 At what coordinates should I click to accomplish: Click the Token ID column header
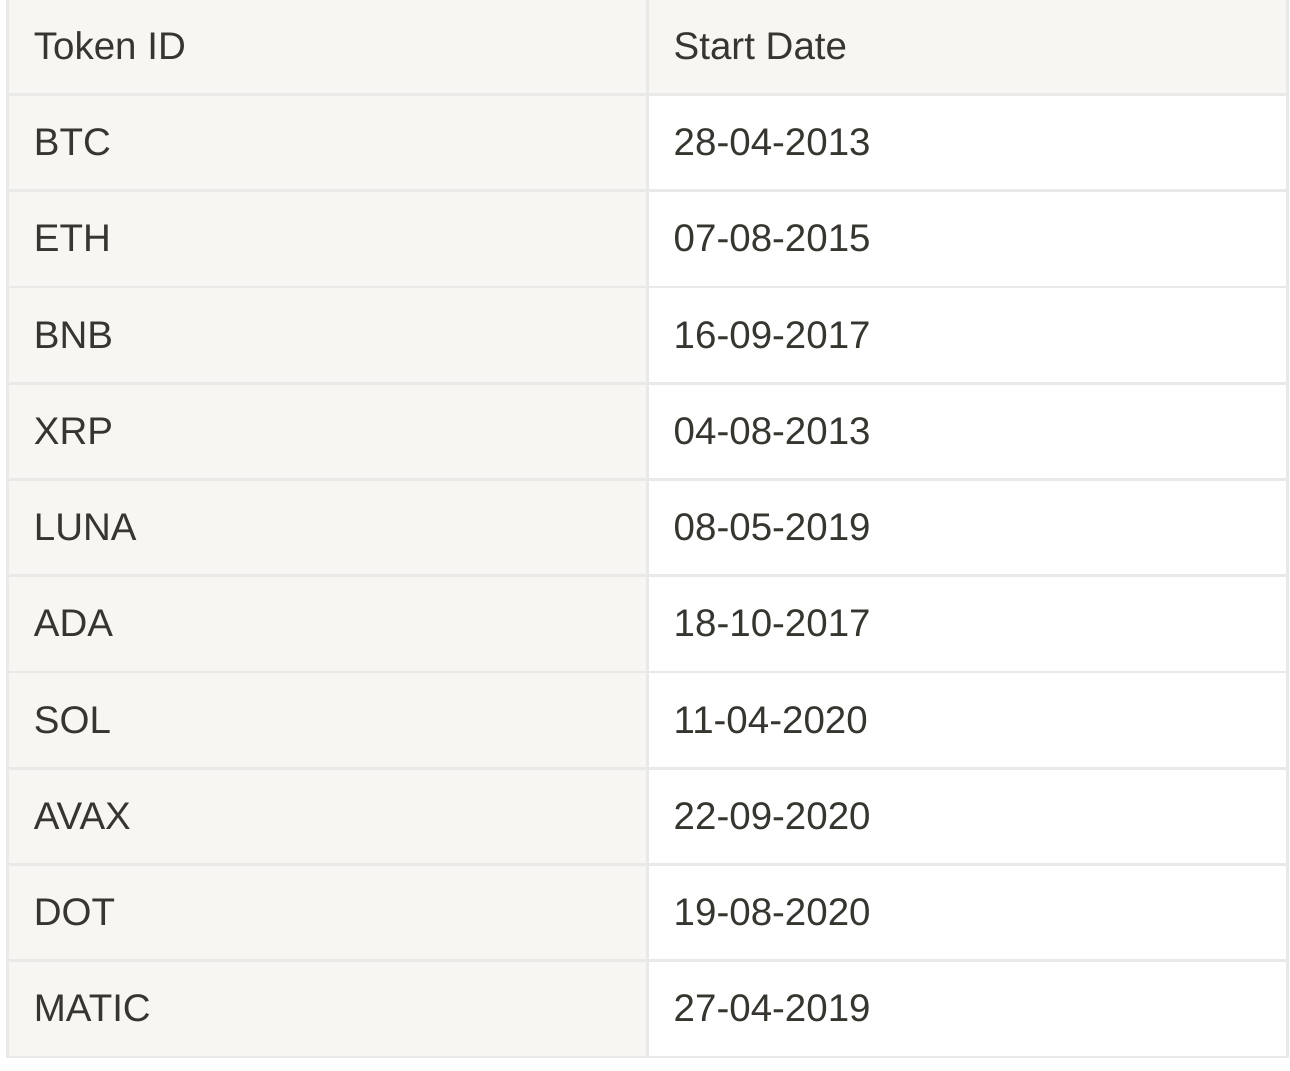coord(327,47)
